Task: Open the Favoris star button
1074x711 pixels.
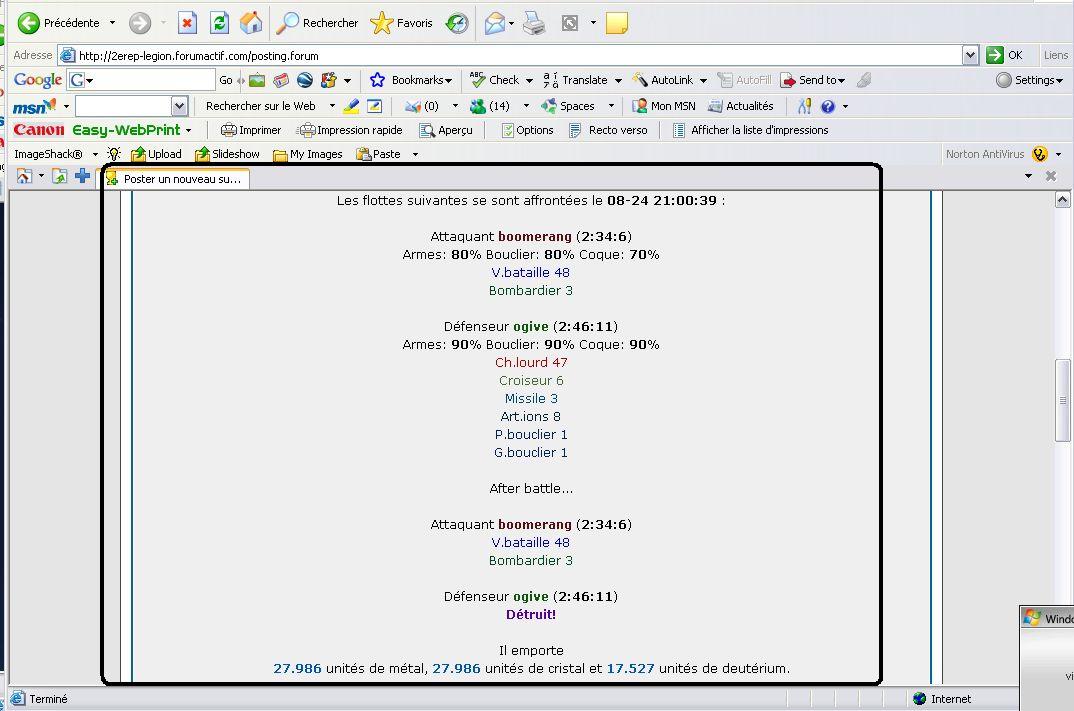Action: click(402, 23)
